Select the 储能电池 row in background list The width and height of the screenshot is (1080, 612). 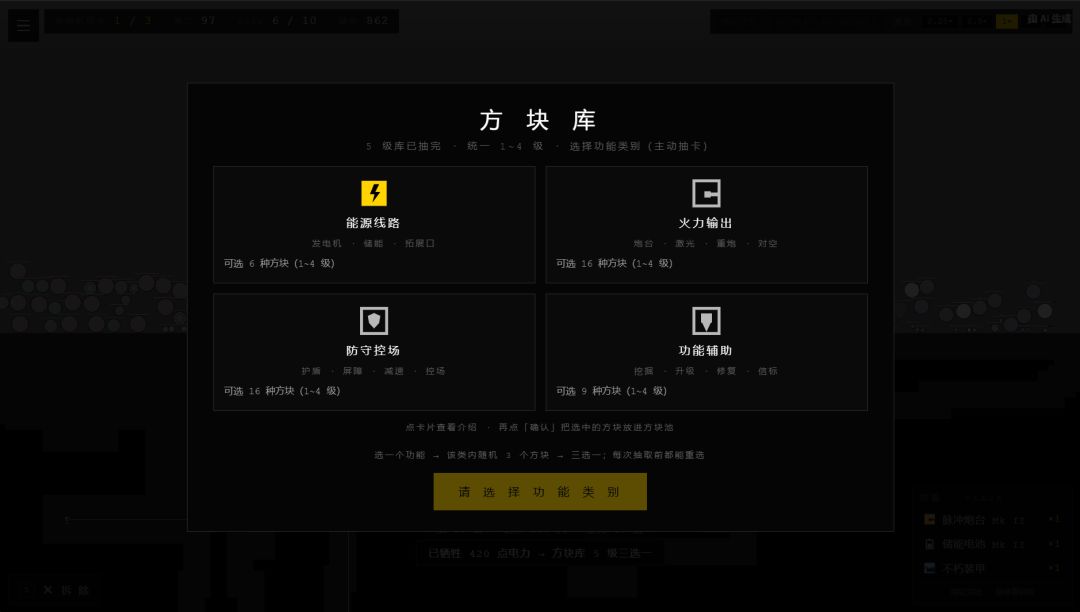coord(992,544)
